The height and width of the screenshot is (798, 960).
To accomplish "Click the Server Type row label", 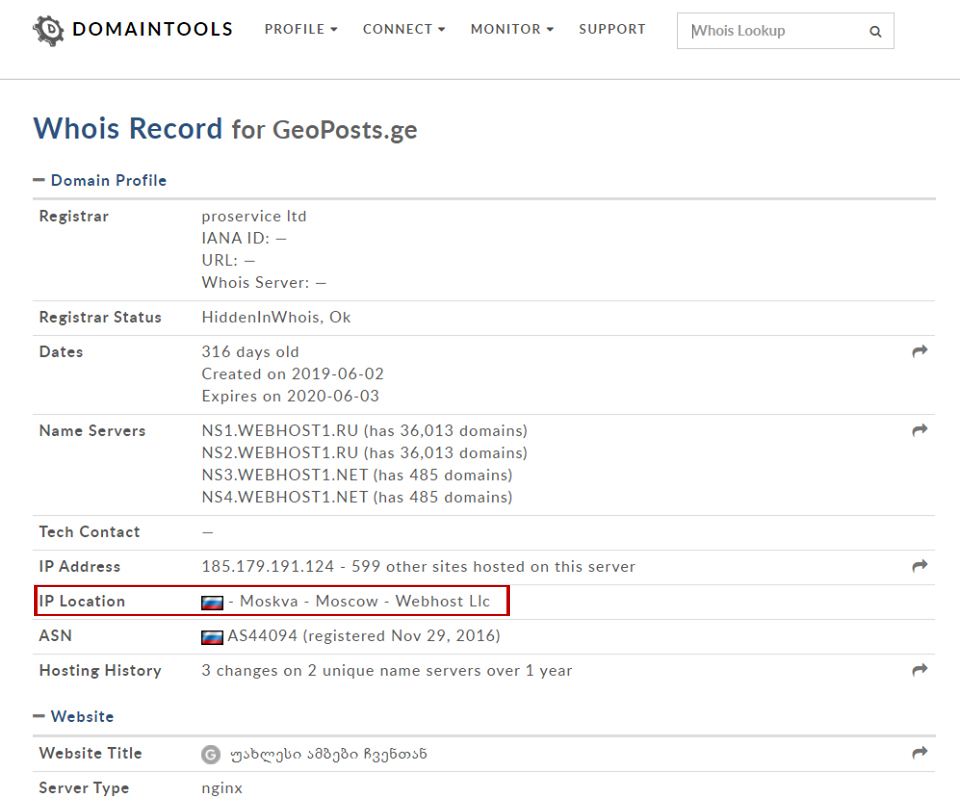I will pyautogui.click(x=84, y=788).
